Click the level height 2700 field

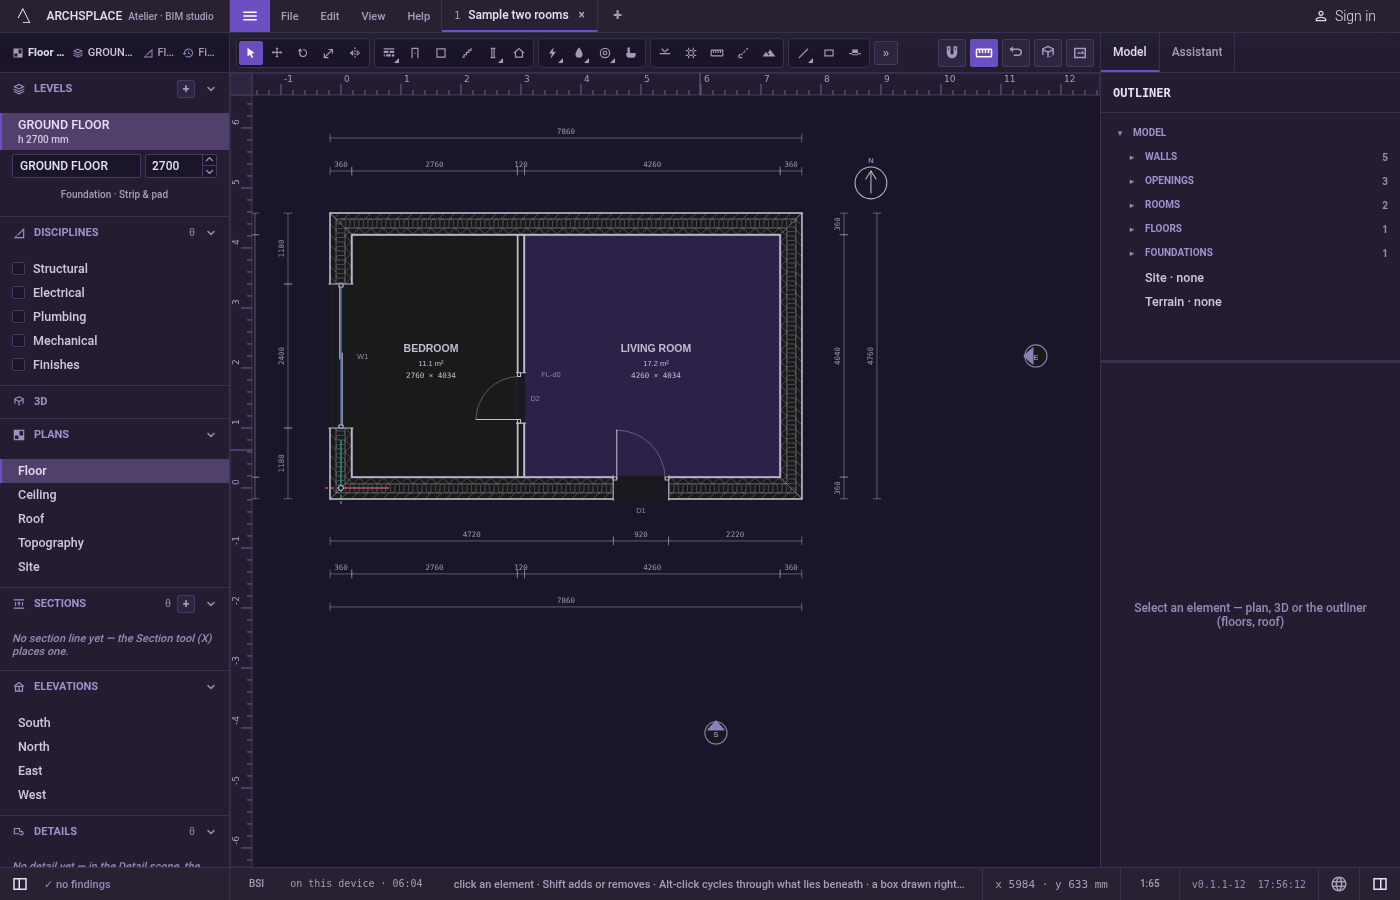173,166
